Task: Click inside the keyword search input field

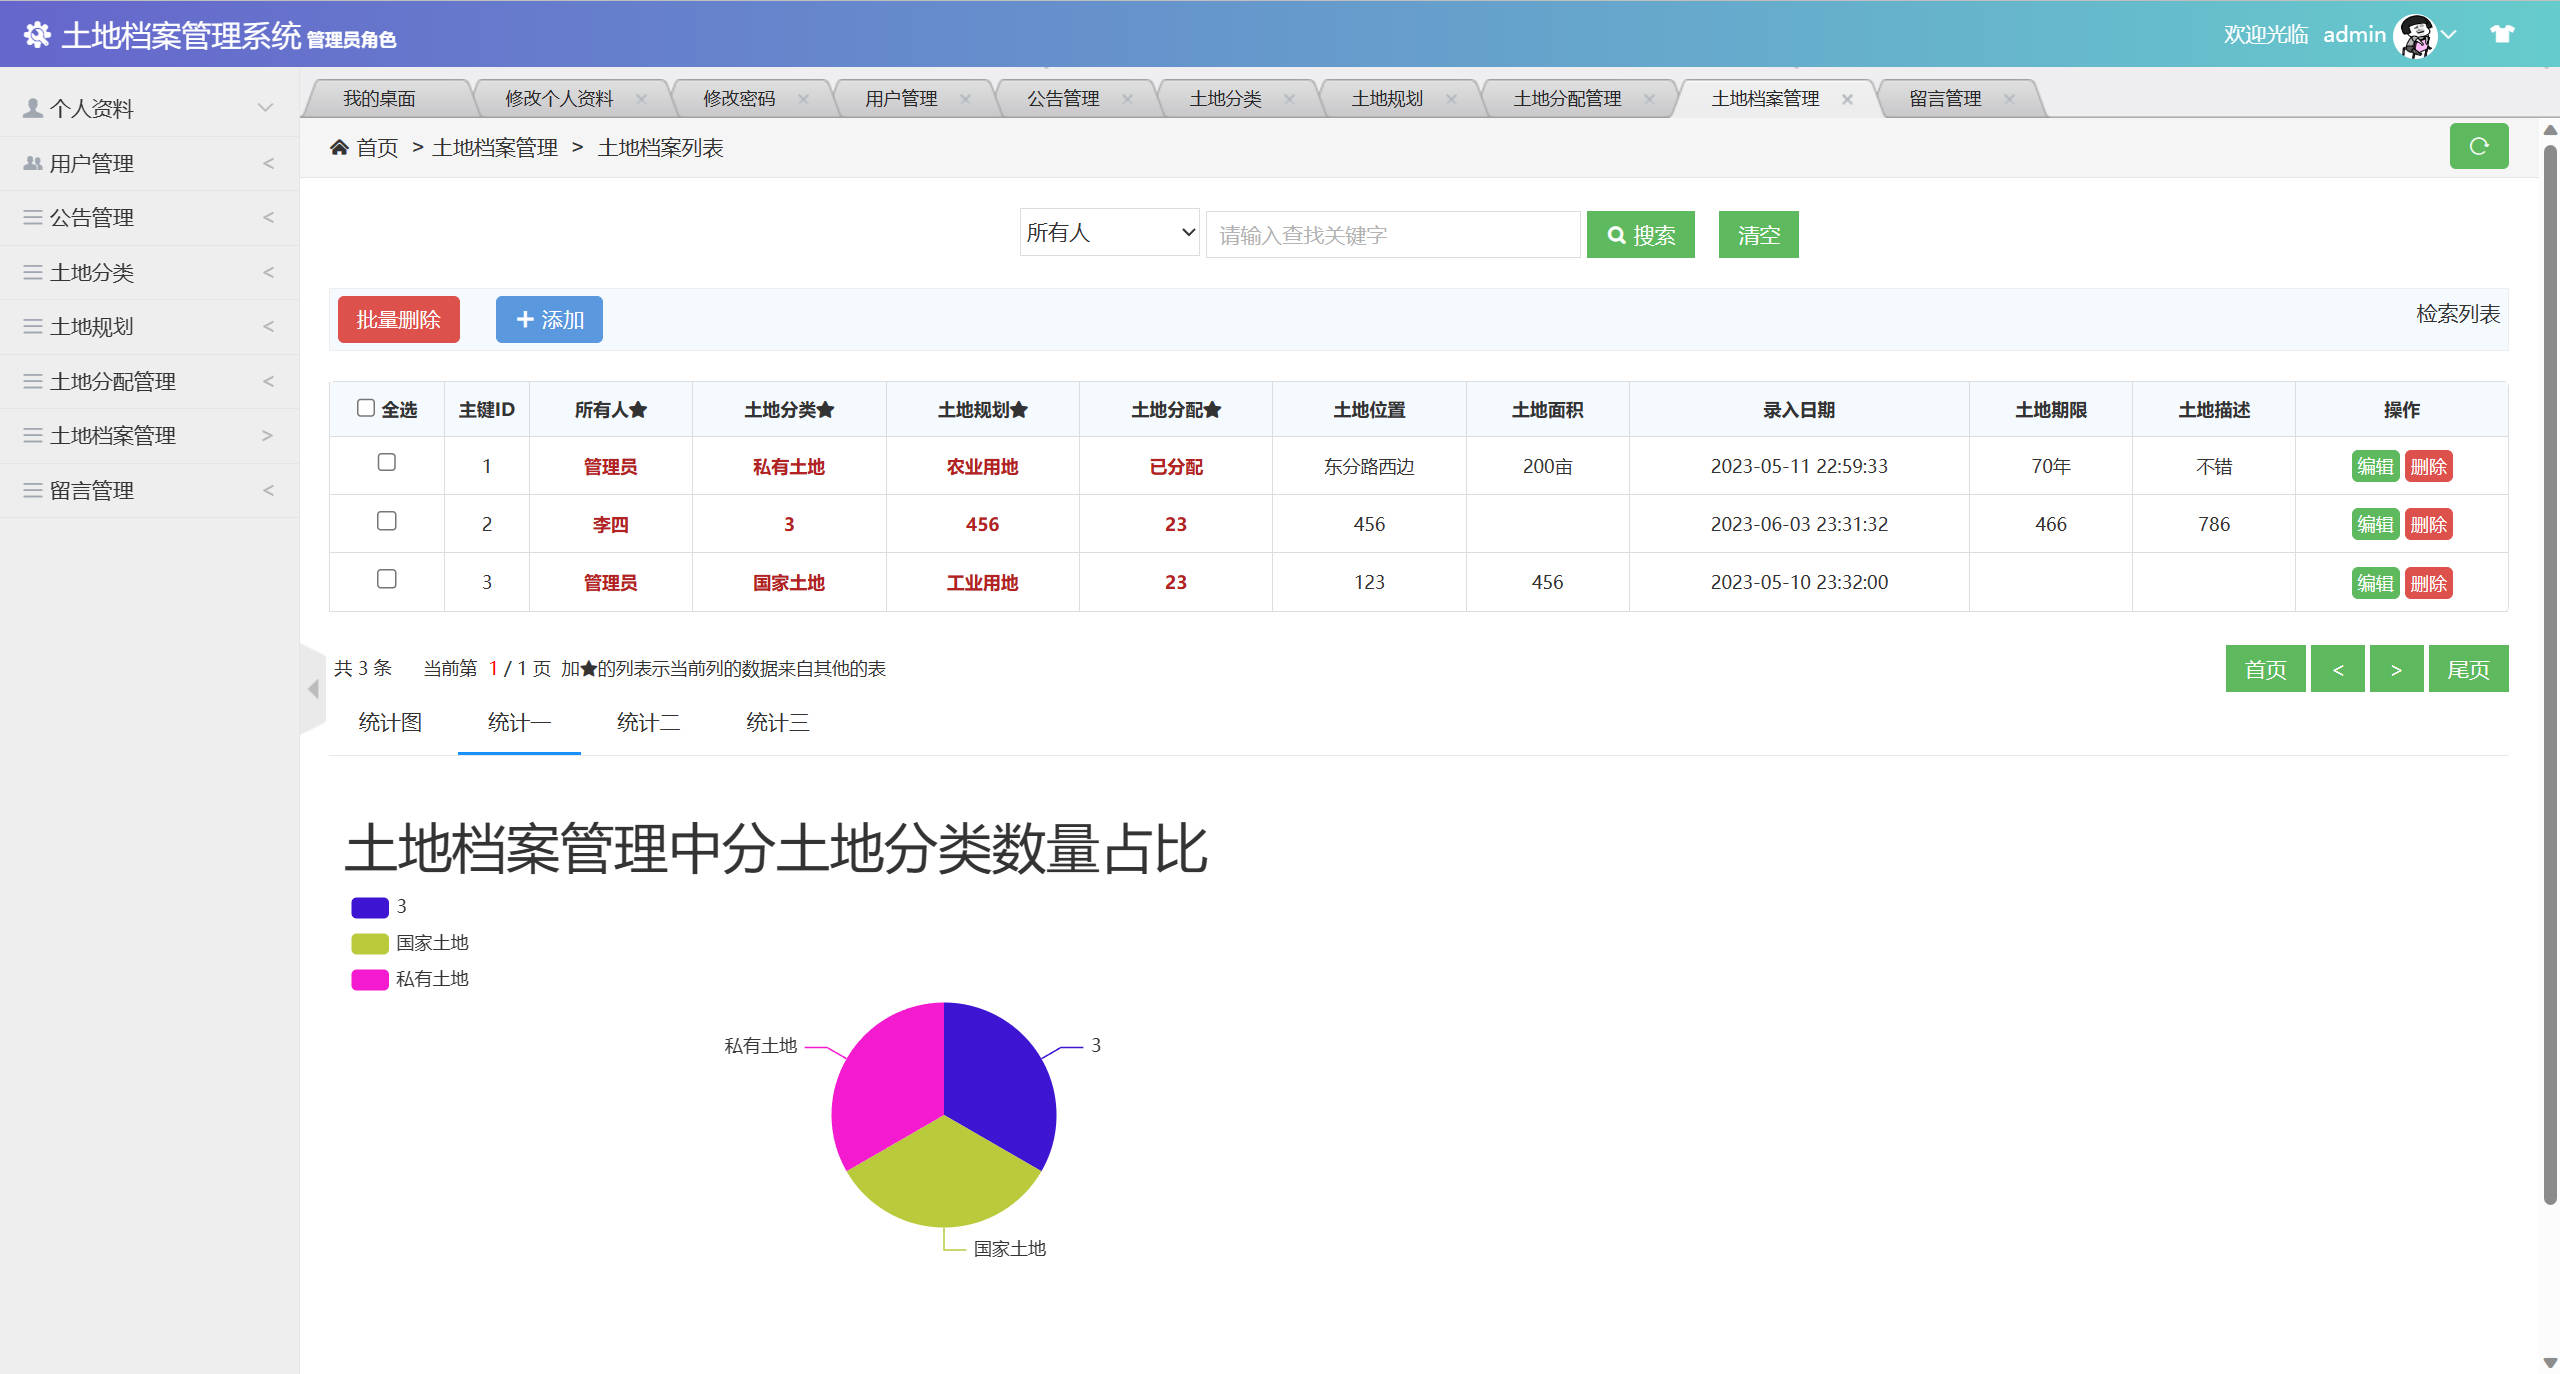Action: click(1392, 233)
